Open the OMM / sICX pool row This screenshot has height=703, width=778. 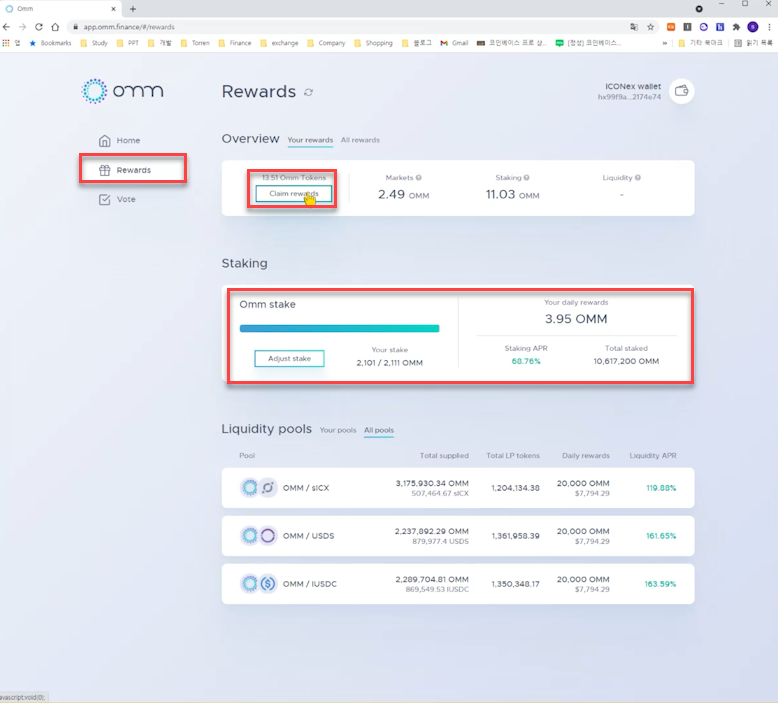[458, 488]
